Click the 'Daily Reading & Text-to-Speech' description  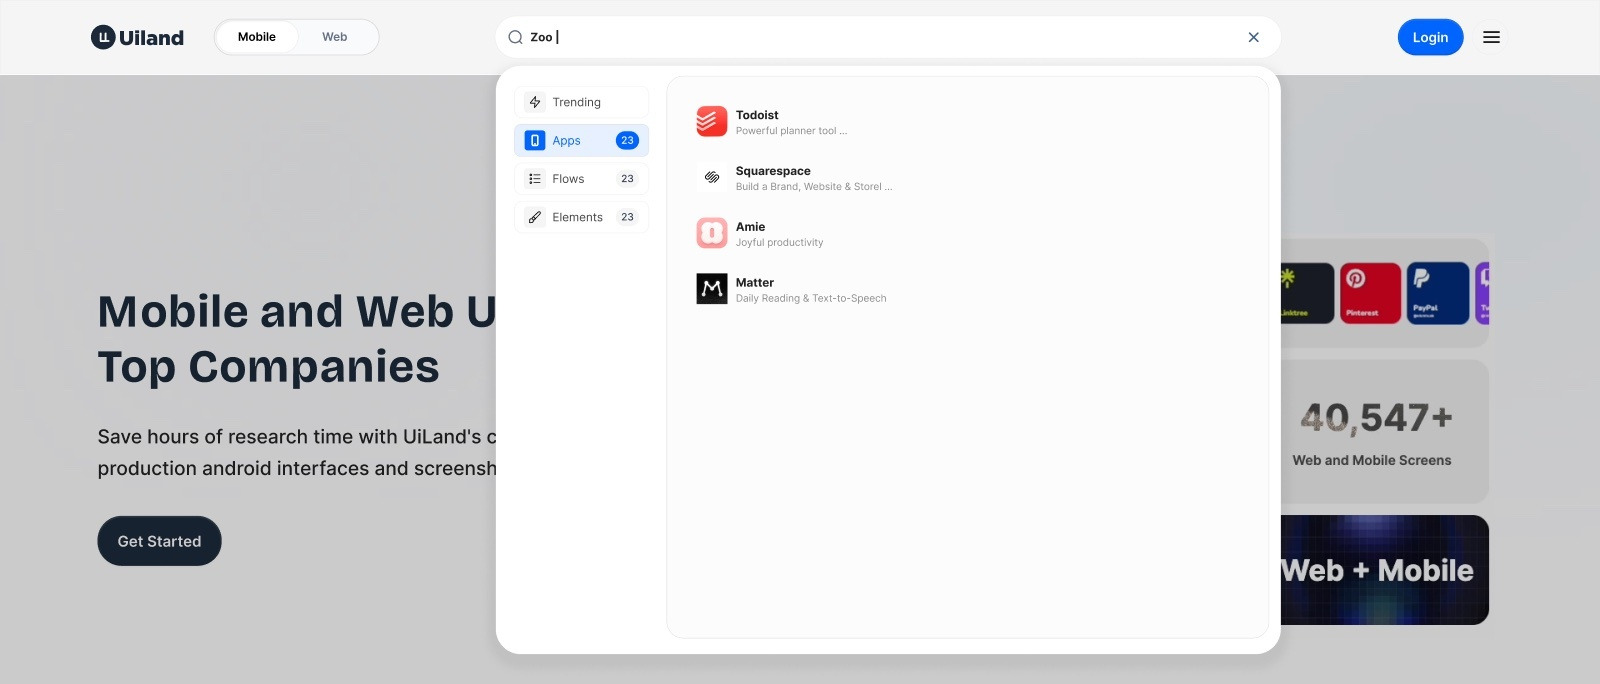click(x=811, y=299)
